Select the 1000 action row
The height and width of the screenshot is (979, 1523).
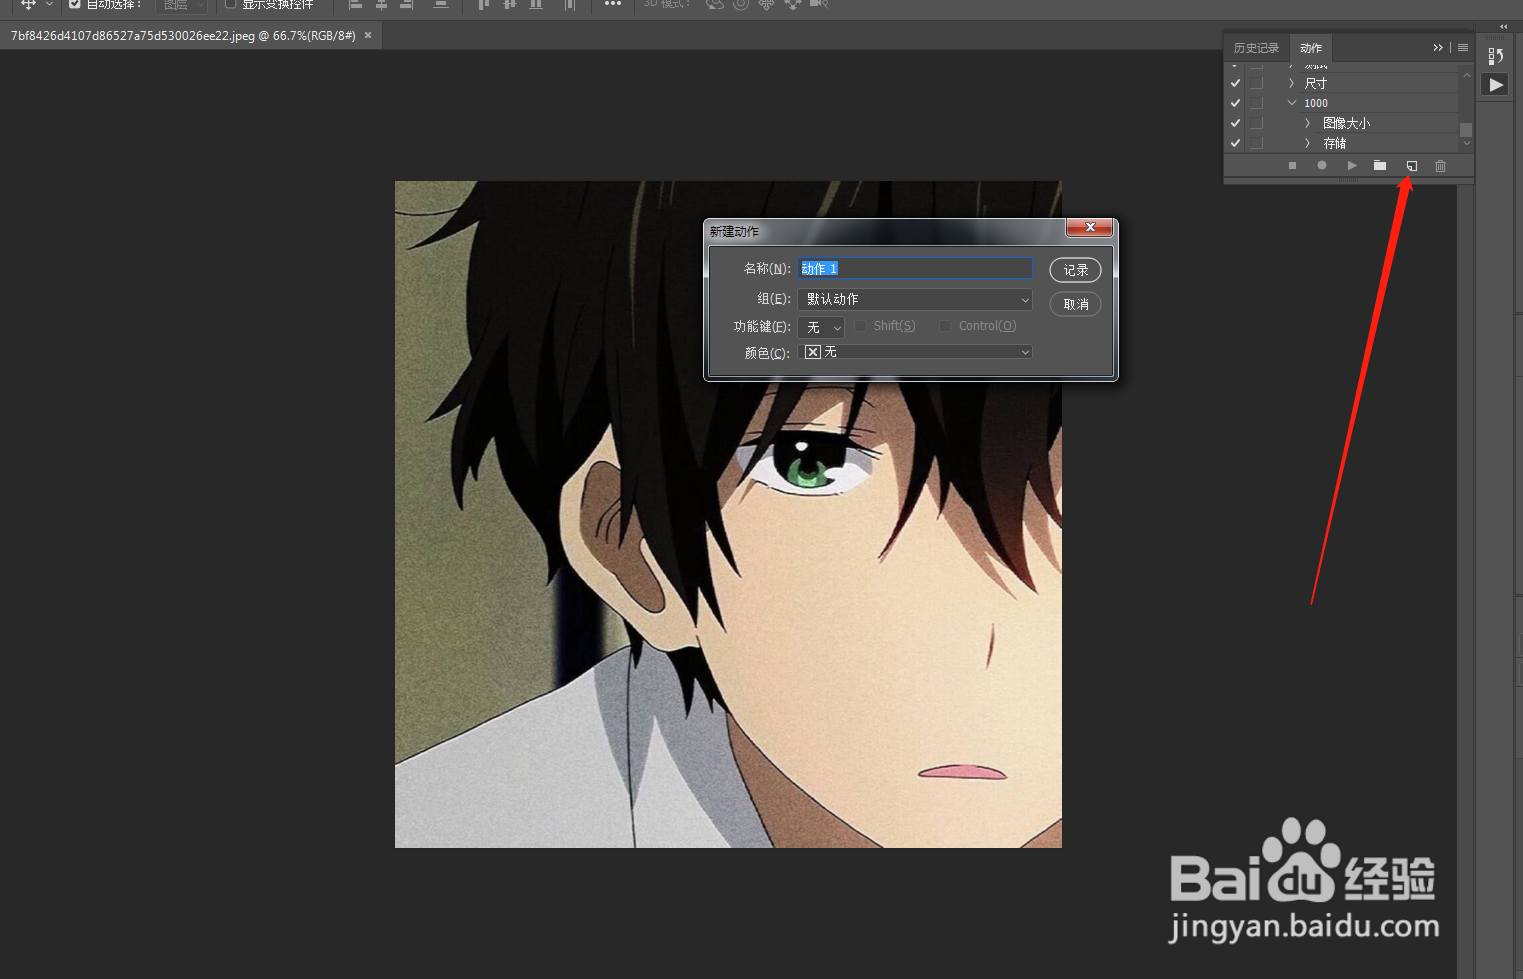tap(1341, 103)
